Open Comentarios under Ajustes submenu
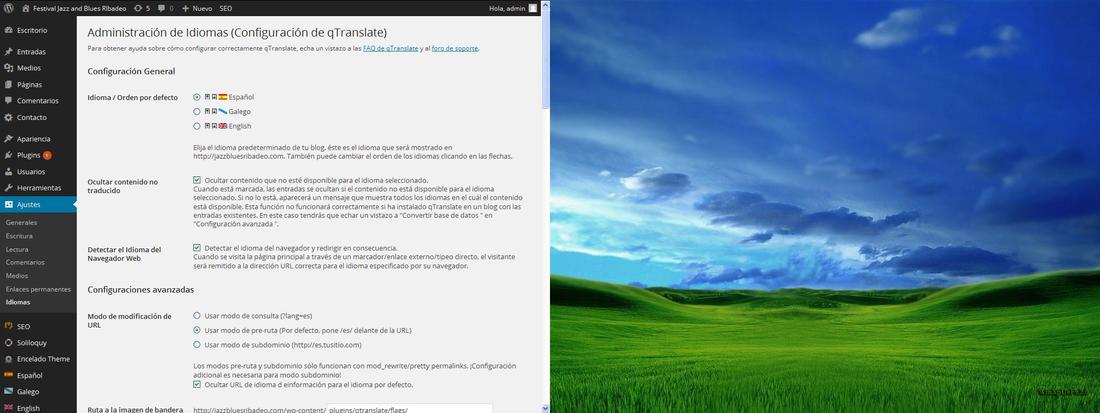This screenshot has height=413, width=1100. coord(25,262)
